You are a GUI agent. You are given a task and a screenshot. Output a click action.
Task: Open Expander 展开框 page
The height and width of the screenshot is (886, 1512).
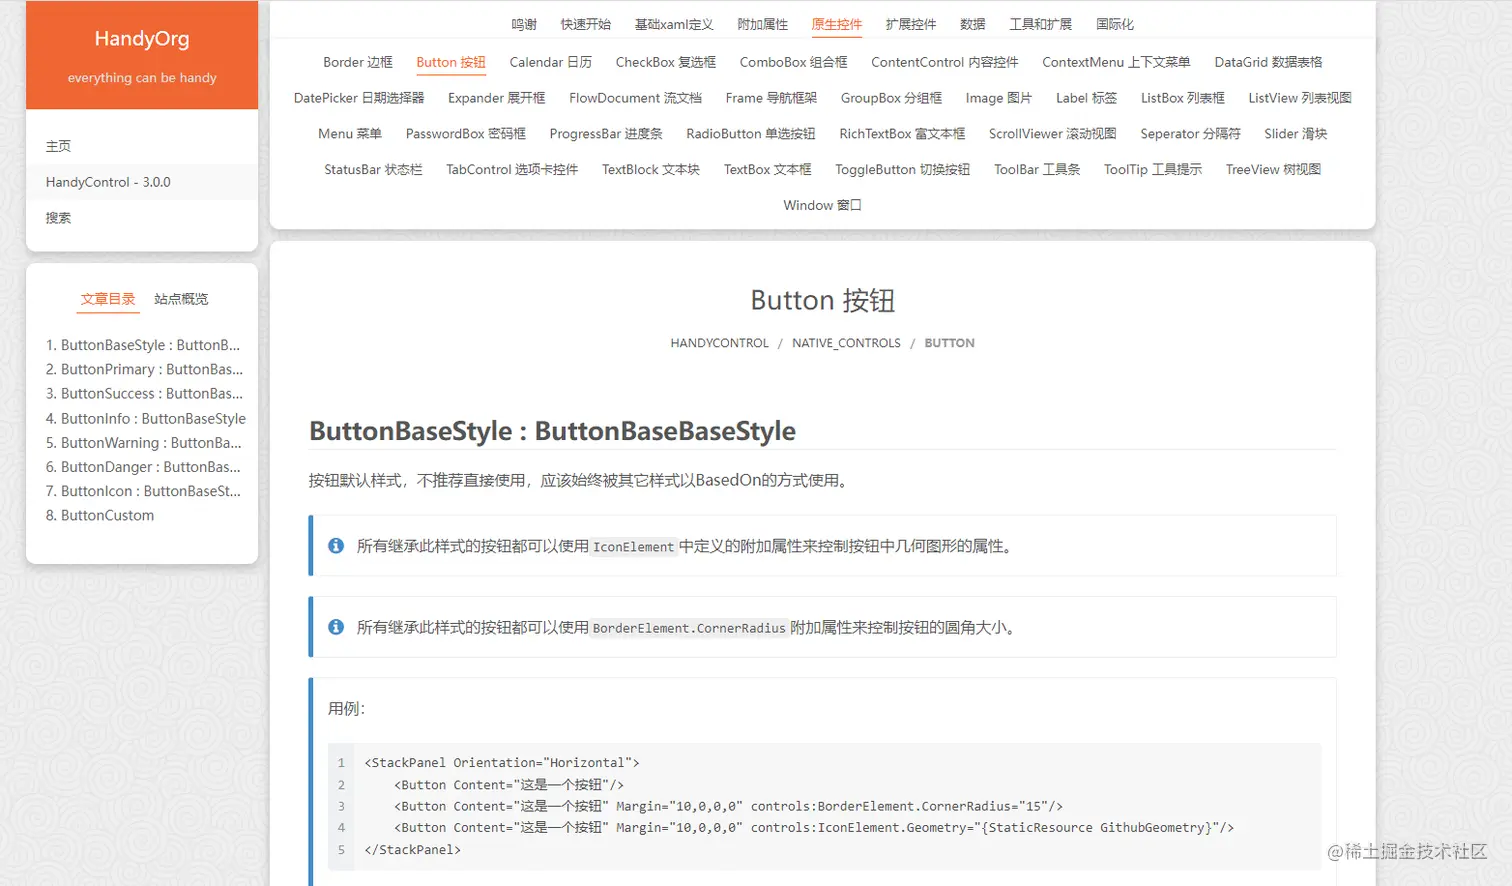497,98
